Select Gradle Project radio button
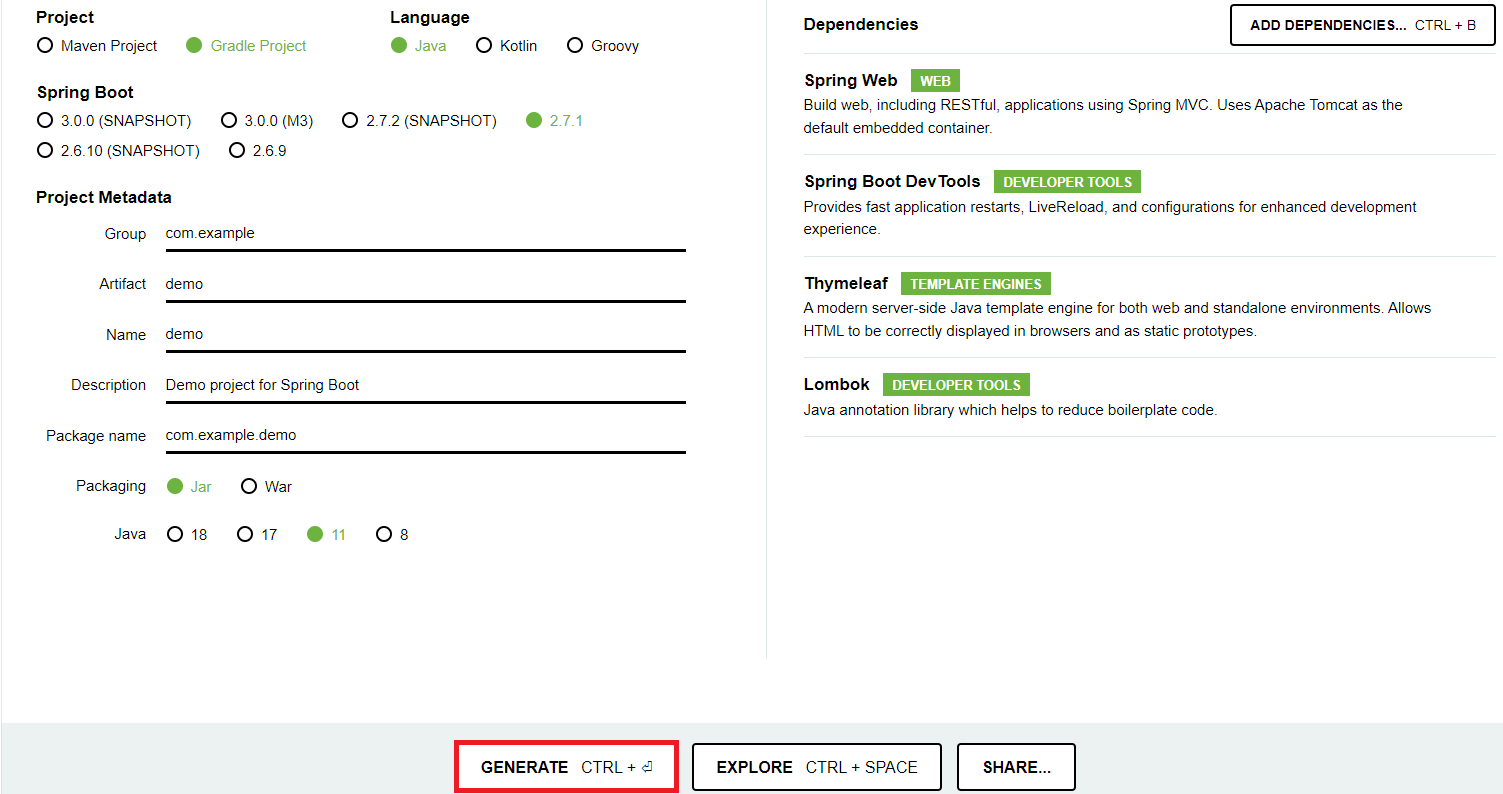Viewport: 1503px width, 794px height. pyautogui.click(x=194, y=46)
